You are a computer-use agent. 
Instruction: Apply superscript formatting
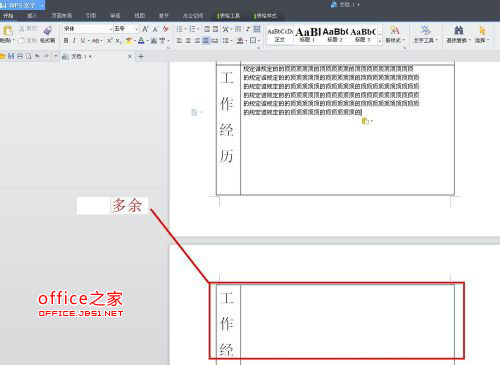pyautogui.click(x=109, y=41)
